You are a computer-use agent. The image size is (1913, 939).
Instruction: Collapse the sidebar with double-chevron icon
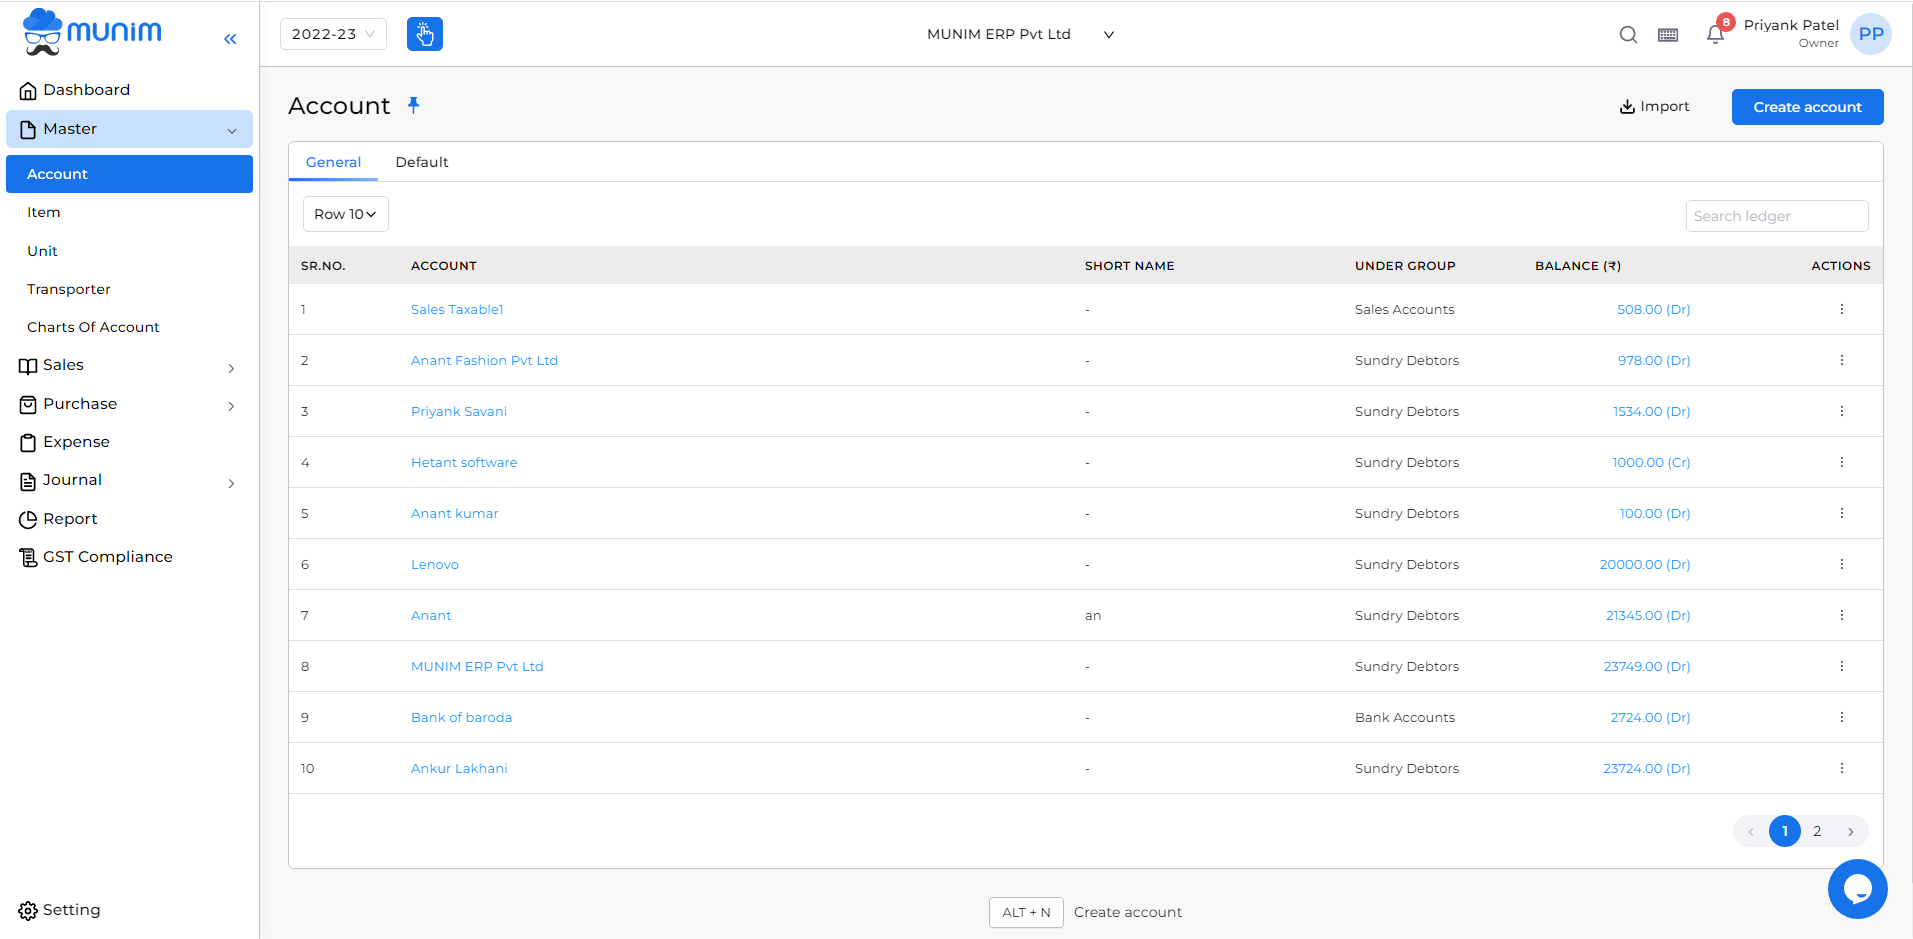tap(230, 39)
